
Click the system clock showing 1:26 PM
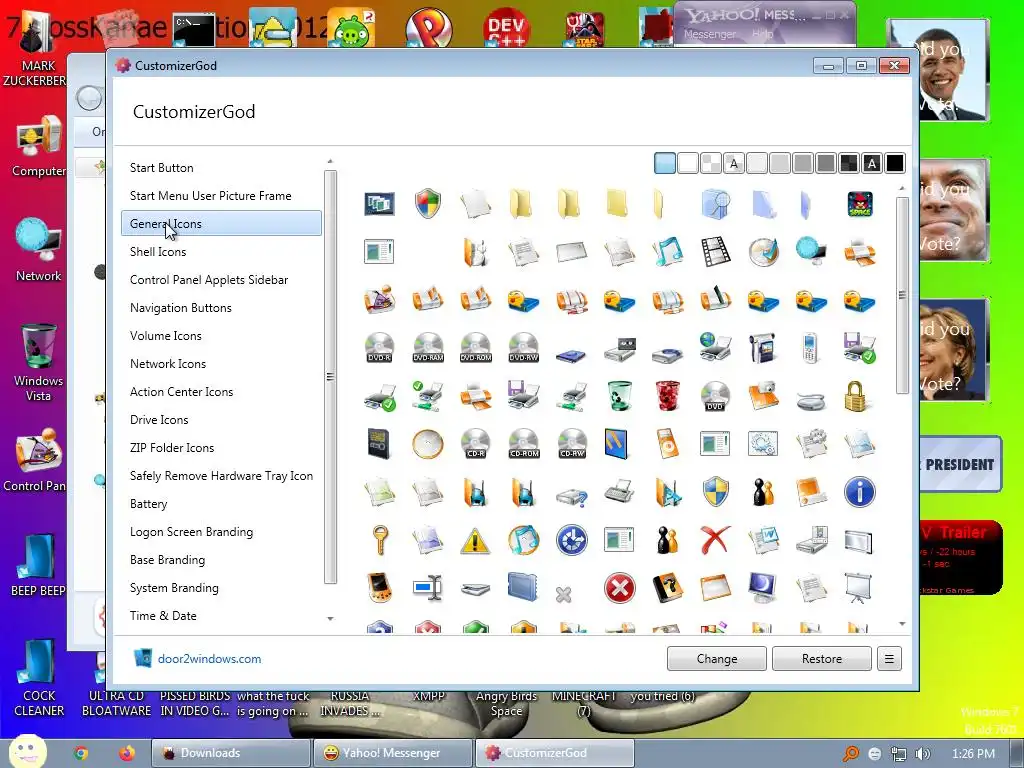(973, 754)
